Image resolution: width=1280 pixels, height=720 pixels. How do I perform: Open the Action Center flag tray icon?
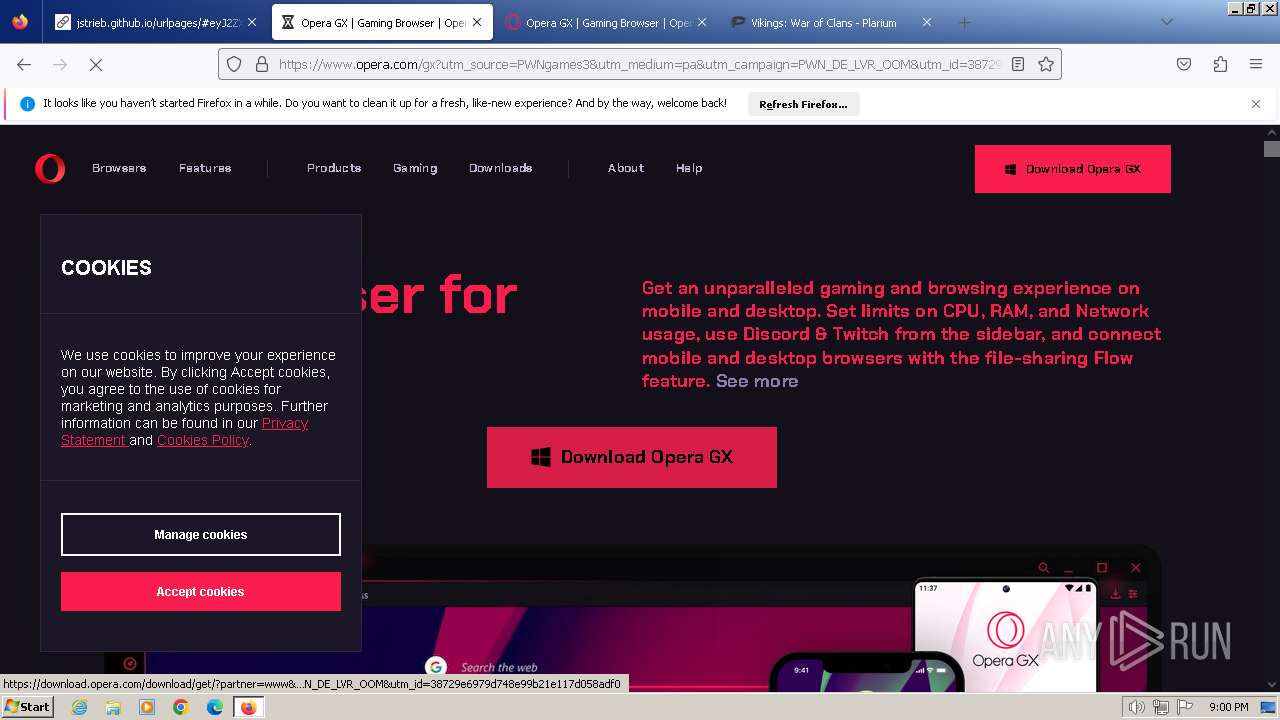[x=1185, y=707]
